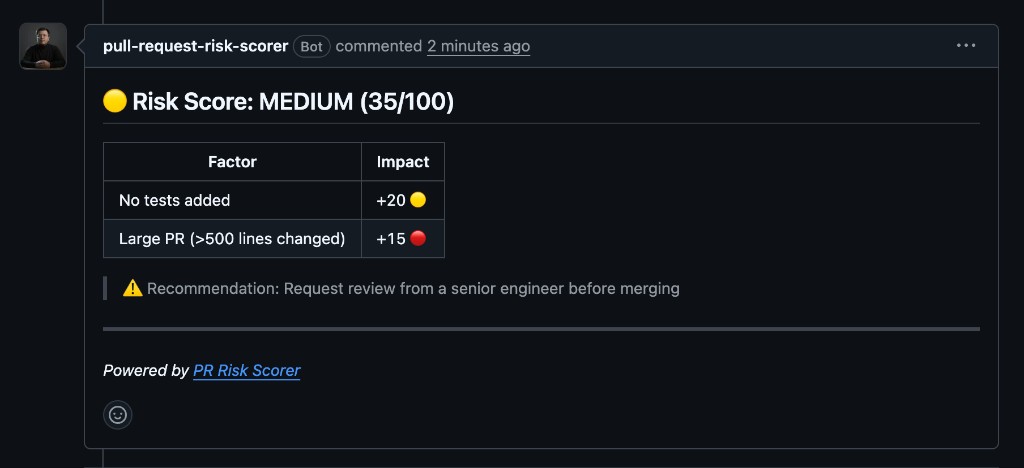This screenshot has height=468, width=1024.
Task: Click the Recommendation blockquote text
Action: (x=413, y=289)
